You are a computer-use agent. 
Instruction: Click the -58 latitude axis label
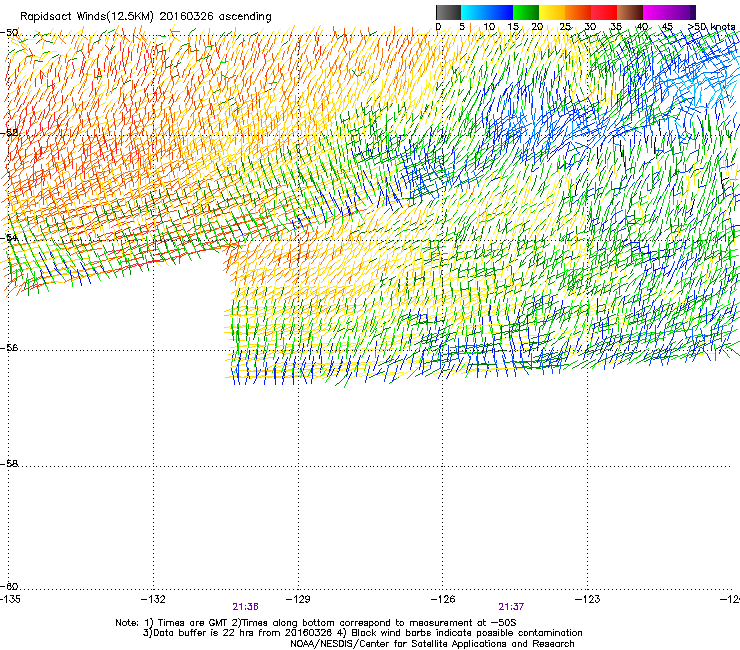pos(9,464)
